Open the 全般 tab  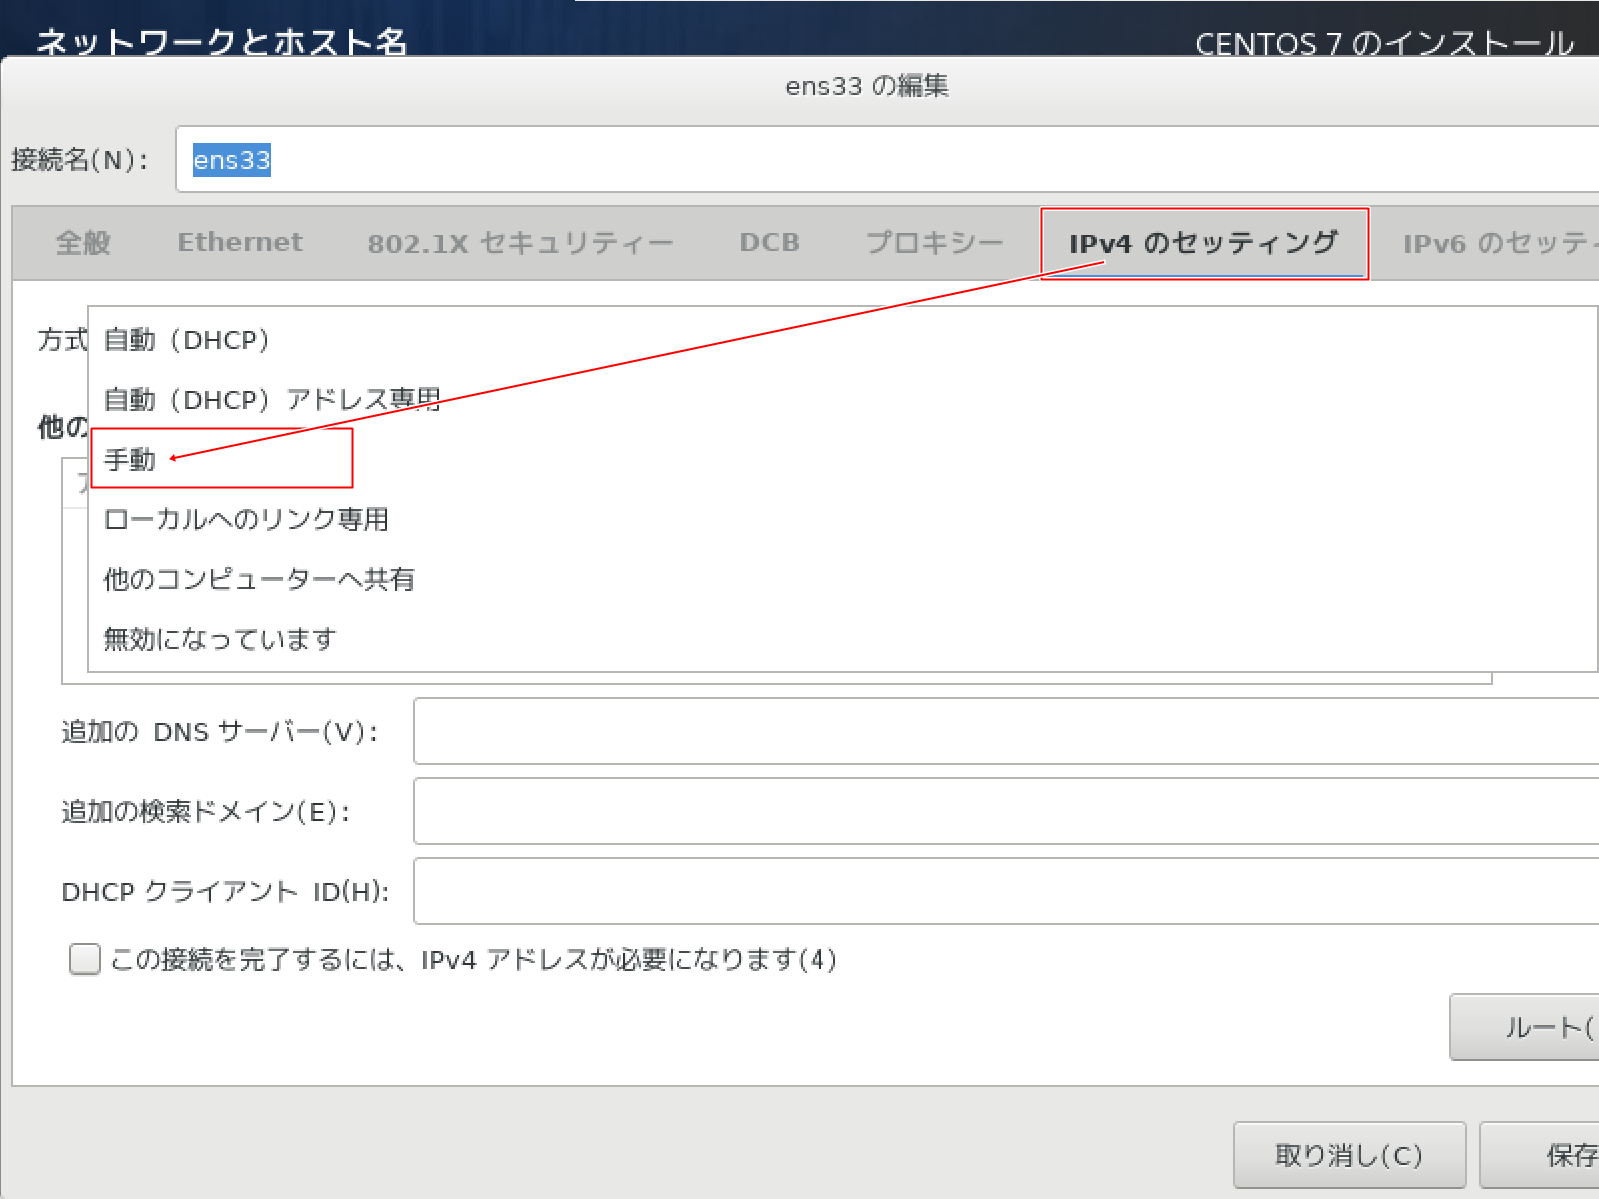83,243
